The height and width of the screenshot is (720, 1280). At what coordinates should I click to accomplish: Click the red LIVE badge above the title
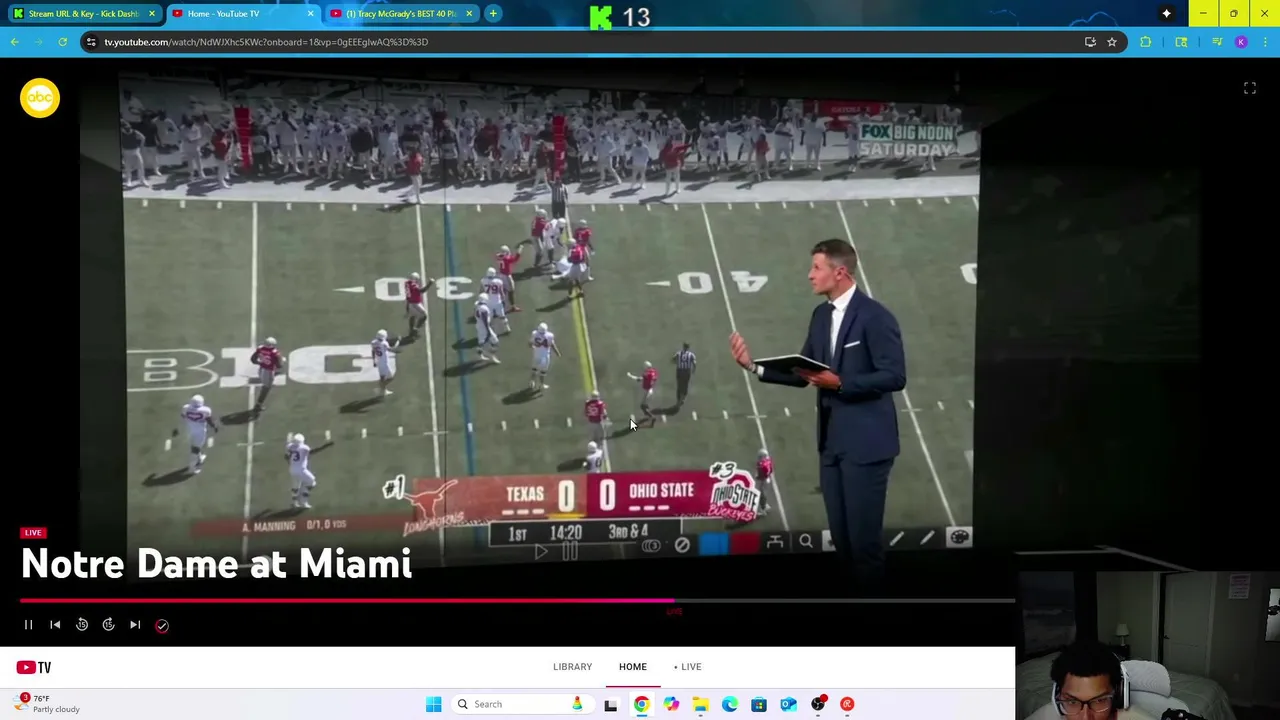click(x=33, y=533)
